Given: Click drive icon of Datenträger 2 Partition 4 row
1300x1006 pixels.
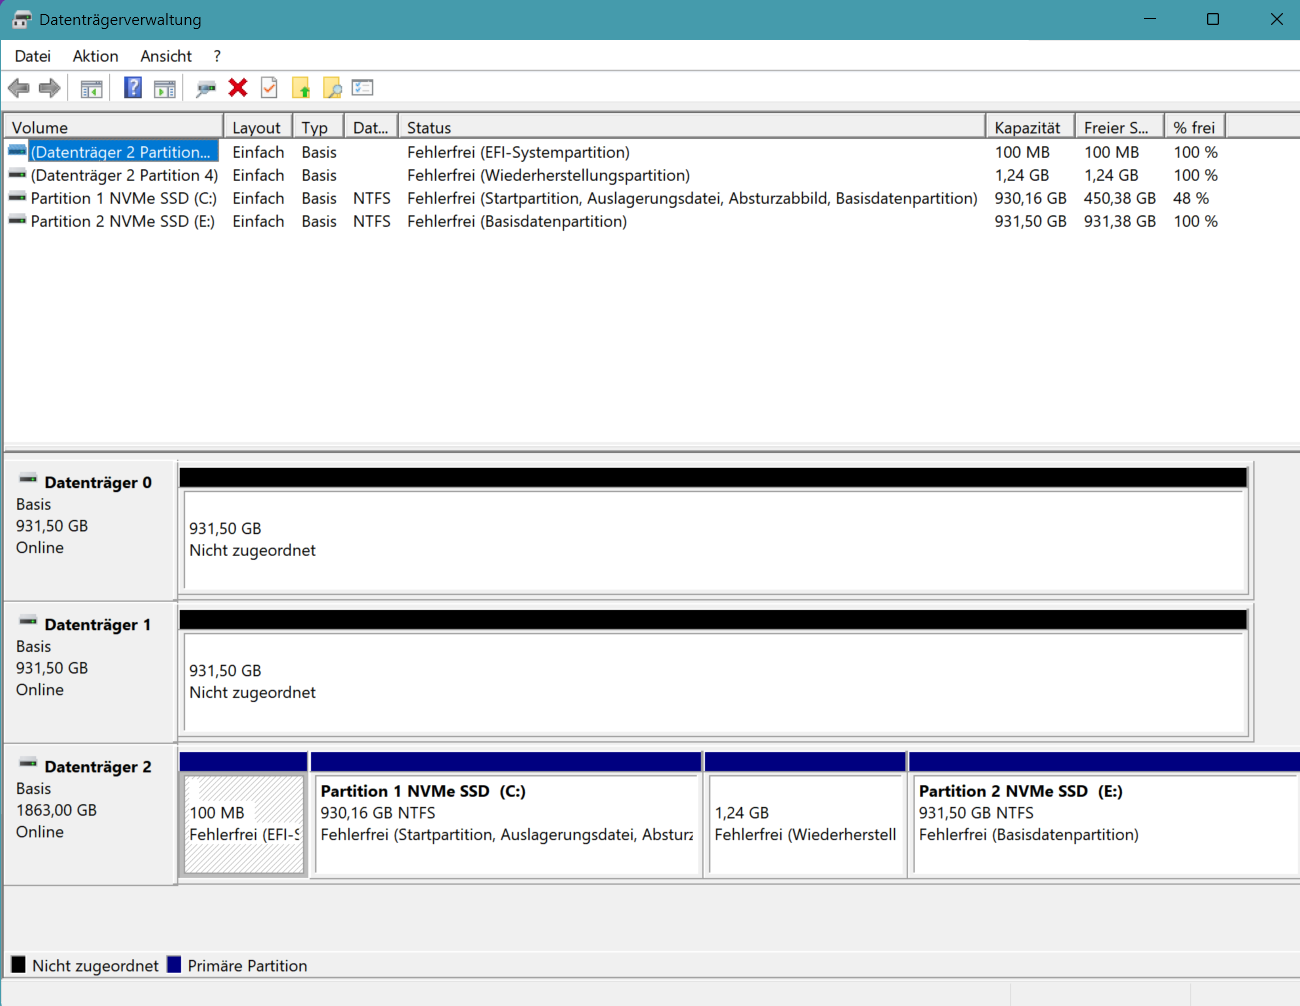Looking at the screenshot, I should pos(17,175).
